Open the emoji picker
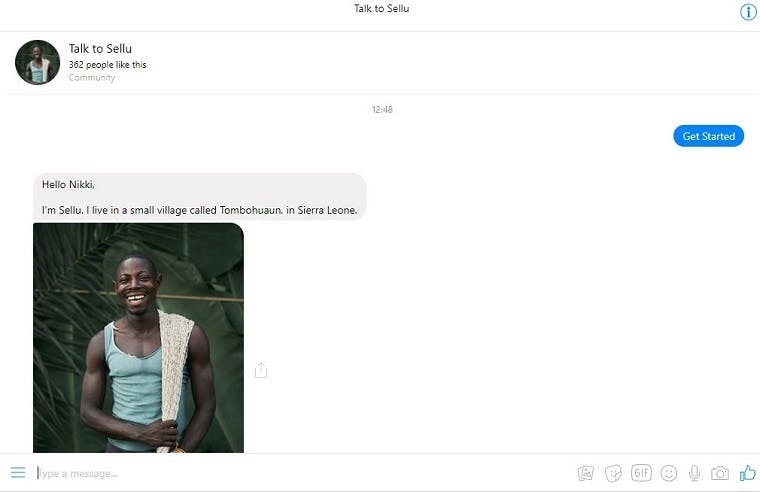 [x=668, y=473]
